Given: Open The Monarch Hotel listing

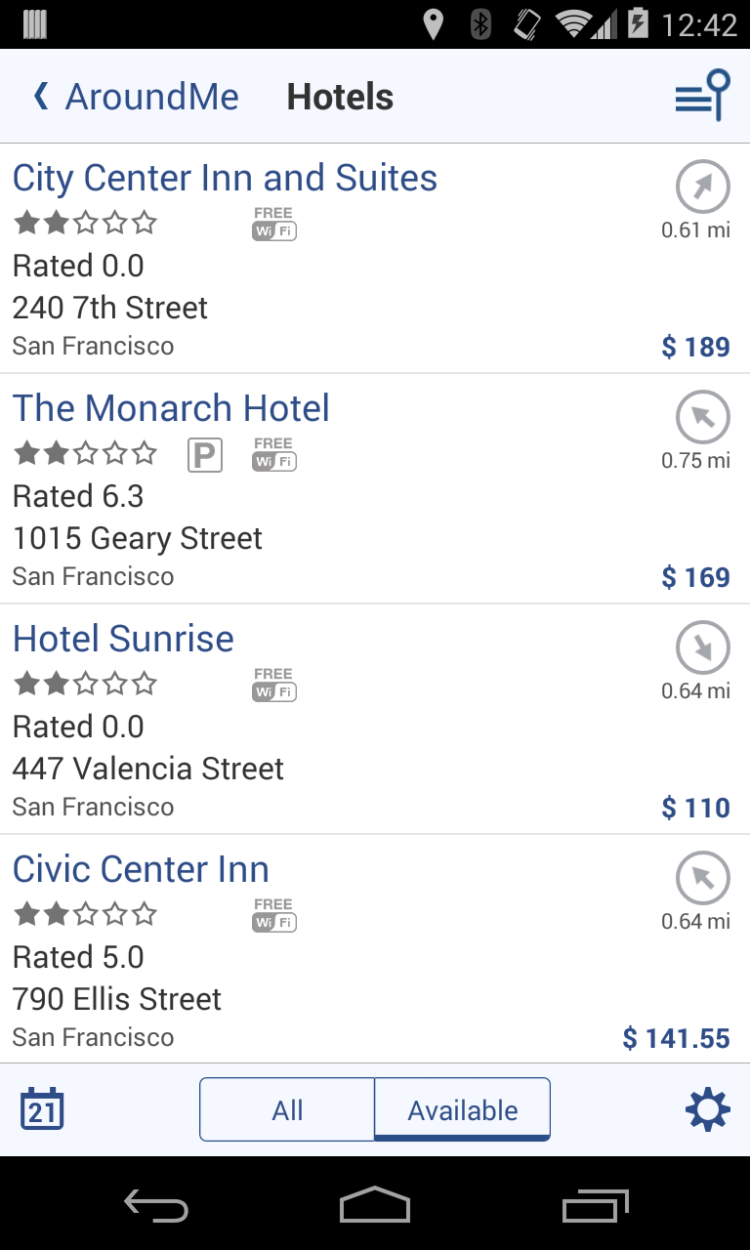Looking at the screenshot, I should pos(171,408).
